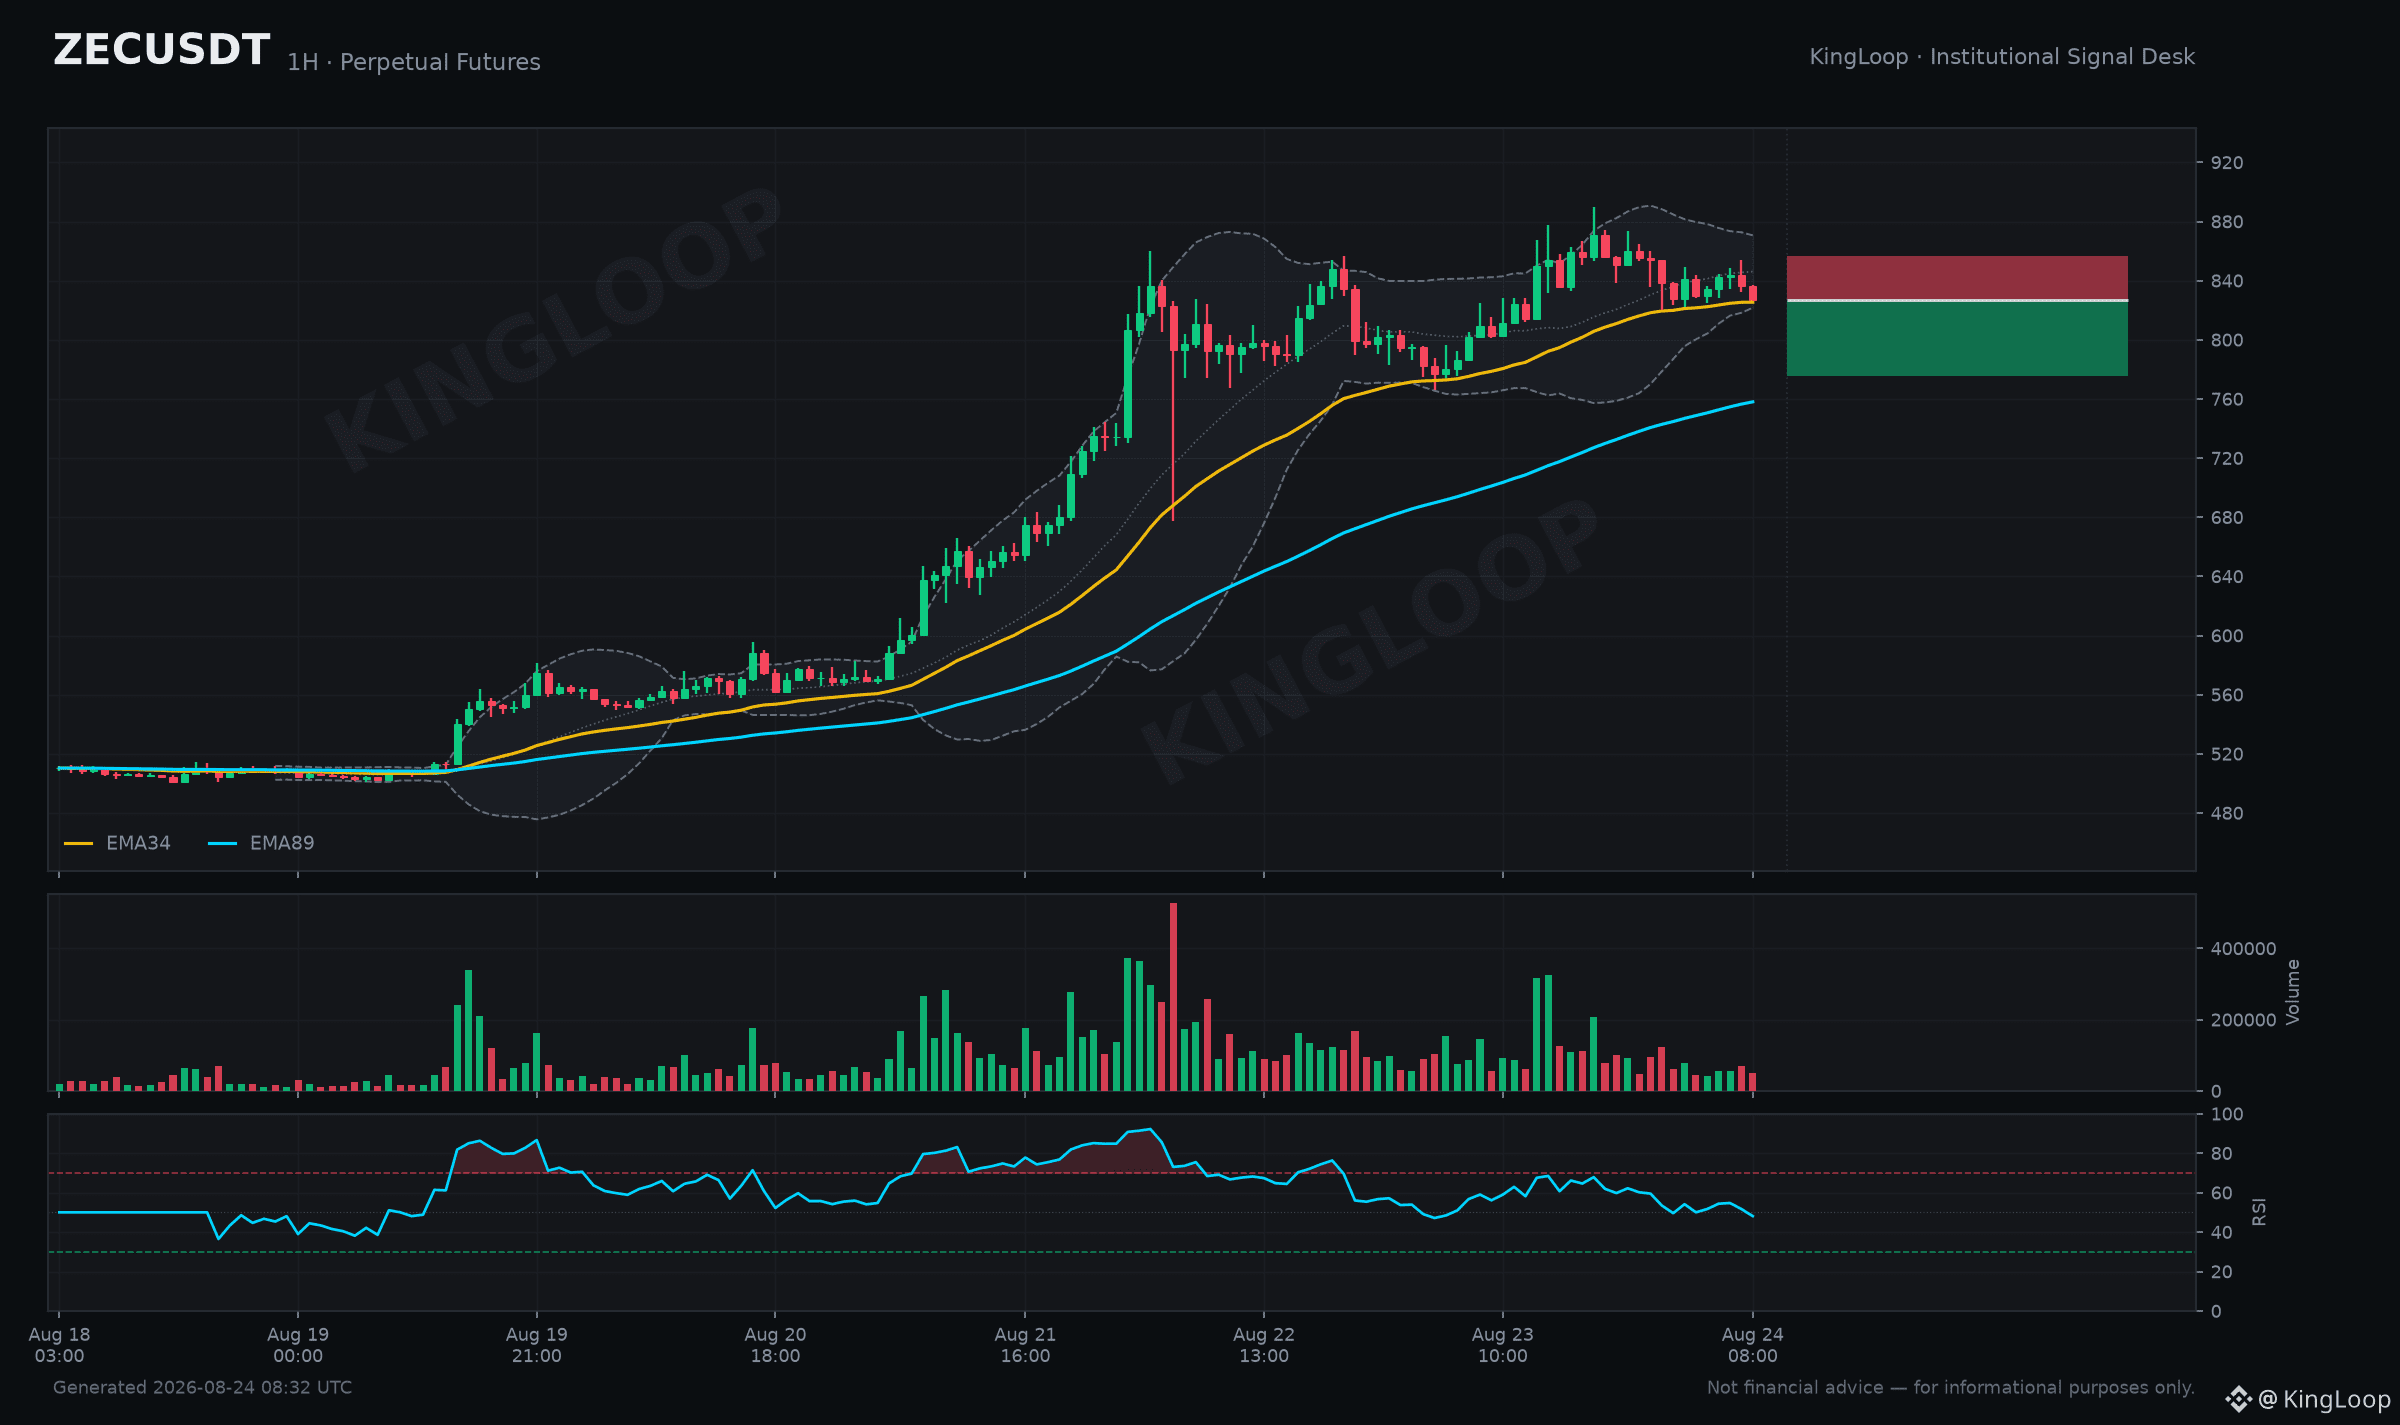2400x1425 pixels.
Task: Click the RSI axis title
Action: pos(2259,1212)
